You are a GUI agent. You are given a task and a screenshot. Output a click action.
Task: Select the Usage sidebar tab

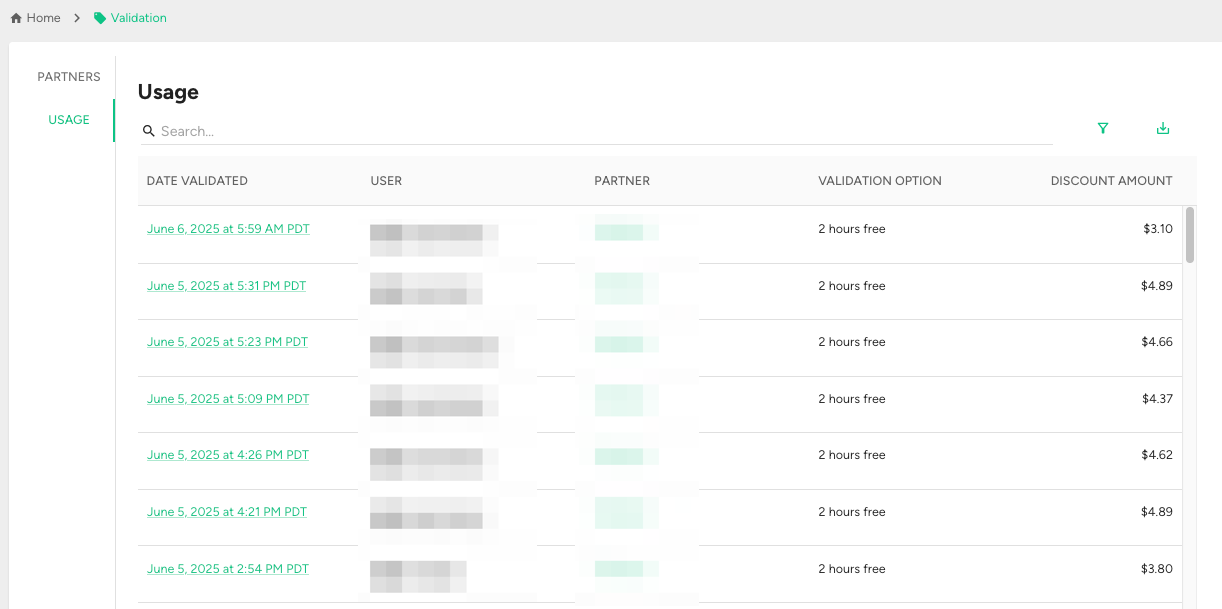point(69,120)
